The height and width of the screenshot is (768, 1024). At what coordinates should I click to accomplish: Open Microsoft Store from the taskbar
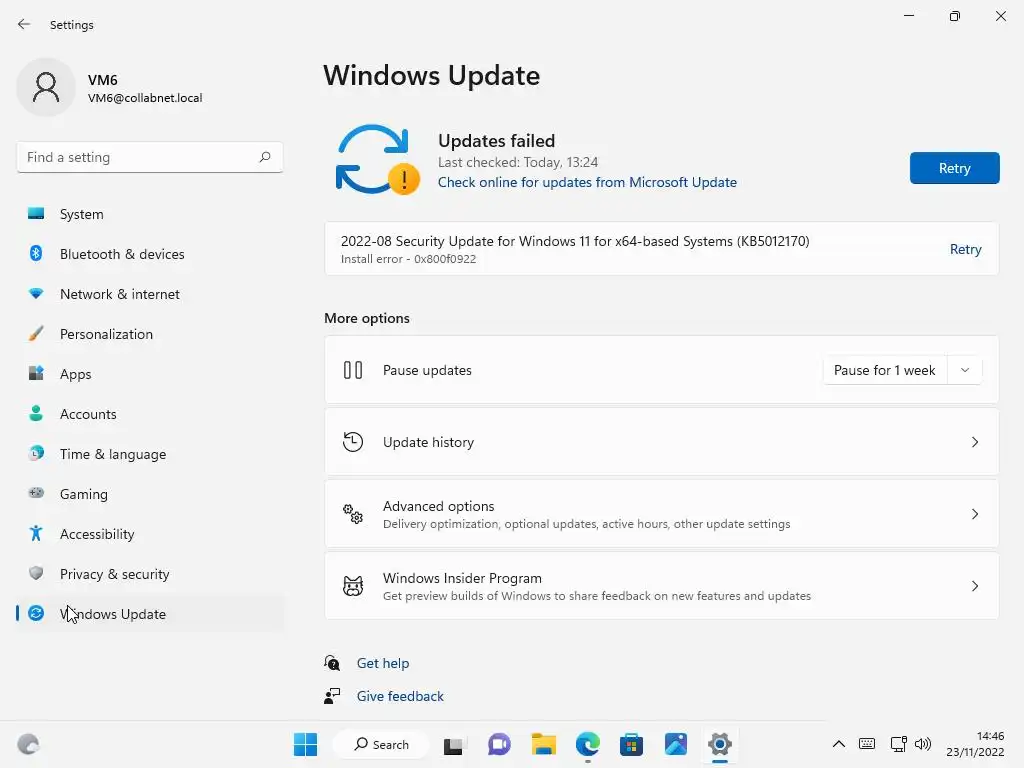click(x=632, y=744)
